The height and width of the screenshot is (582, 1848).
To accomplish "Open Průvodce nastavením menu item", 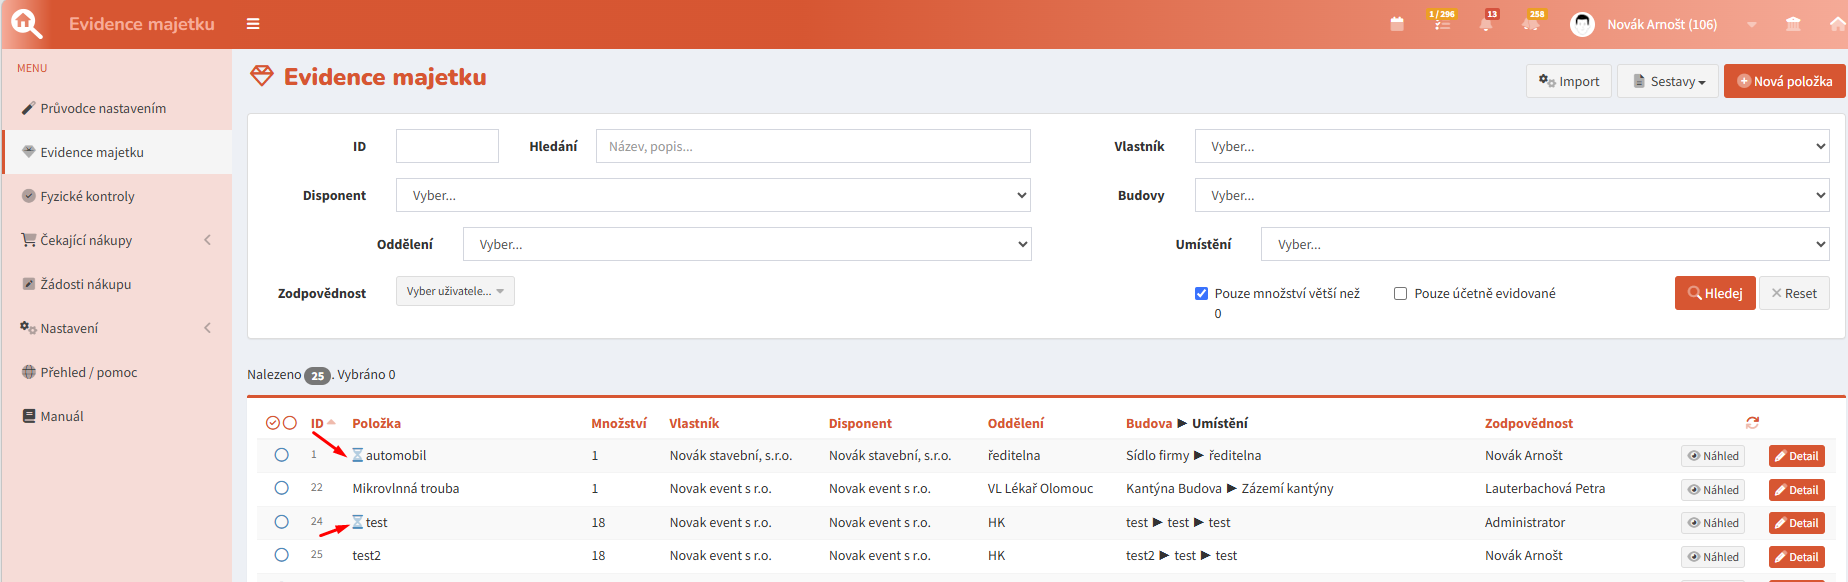I will pyautogui.click(x=117, y=108).
